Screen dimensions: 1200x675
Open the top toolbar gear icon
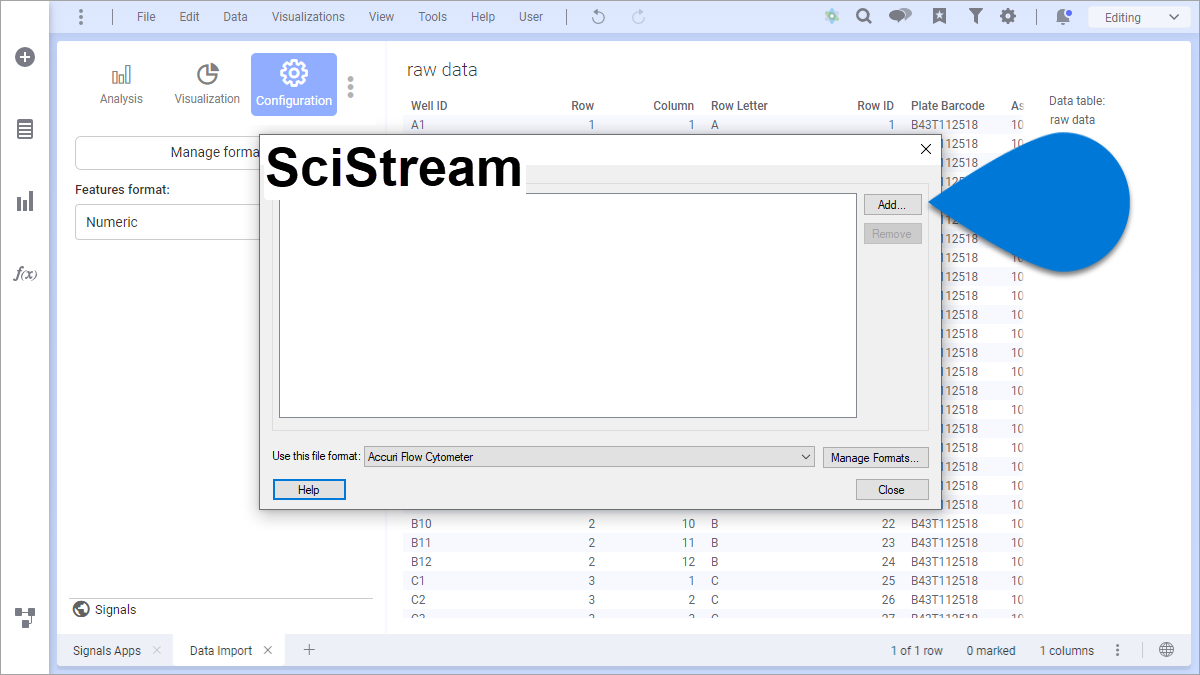click(x=1008, y=17)
